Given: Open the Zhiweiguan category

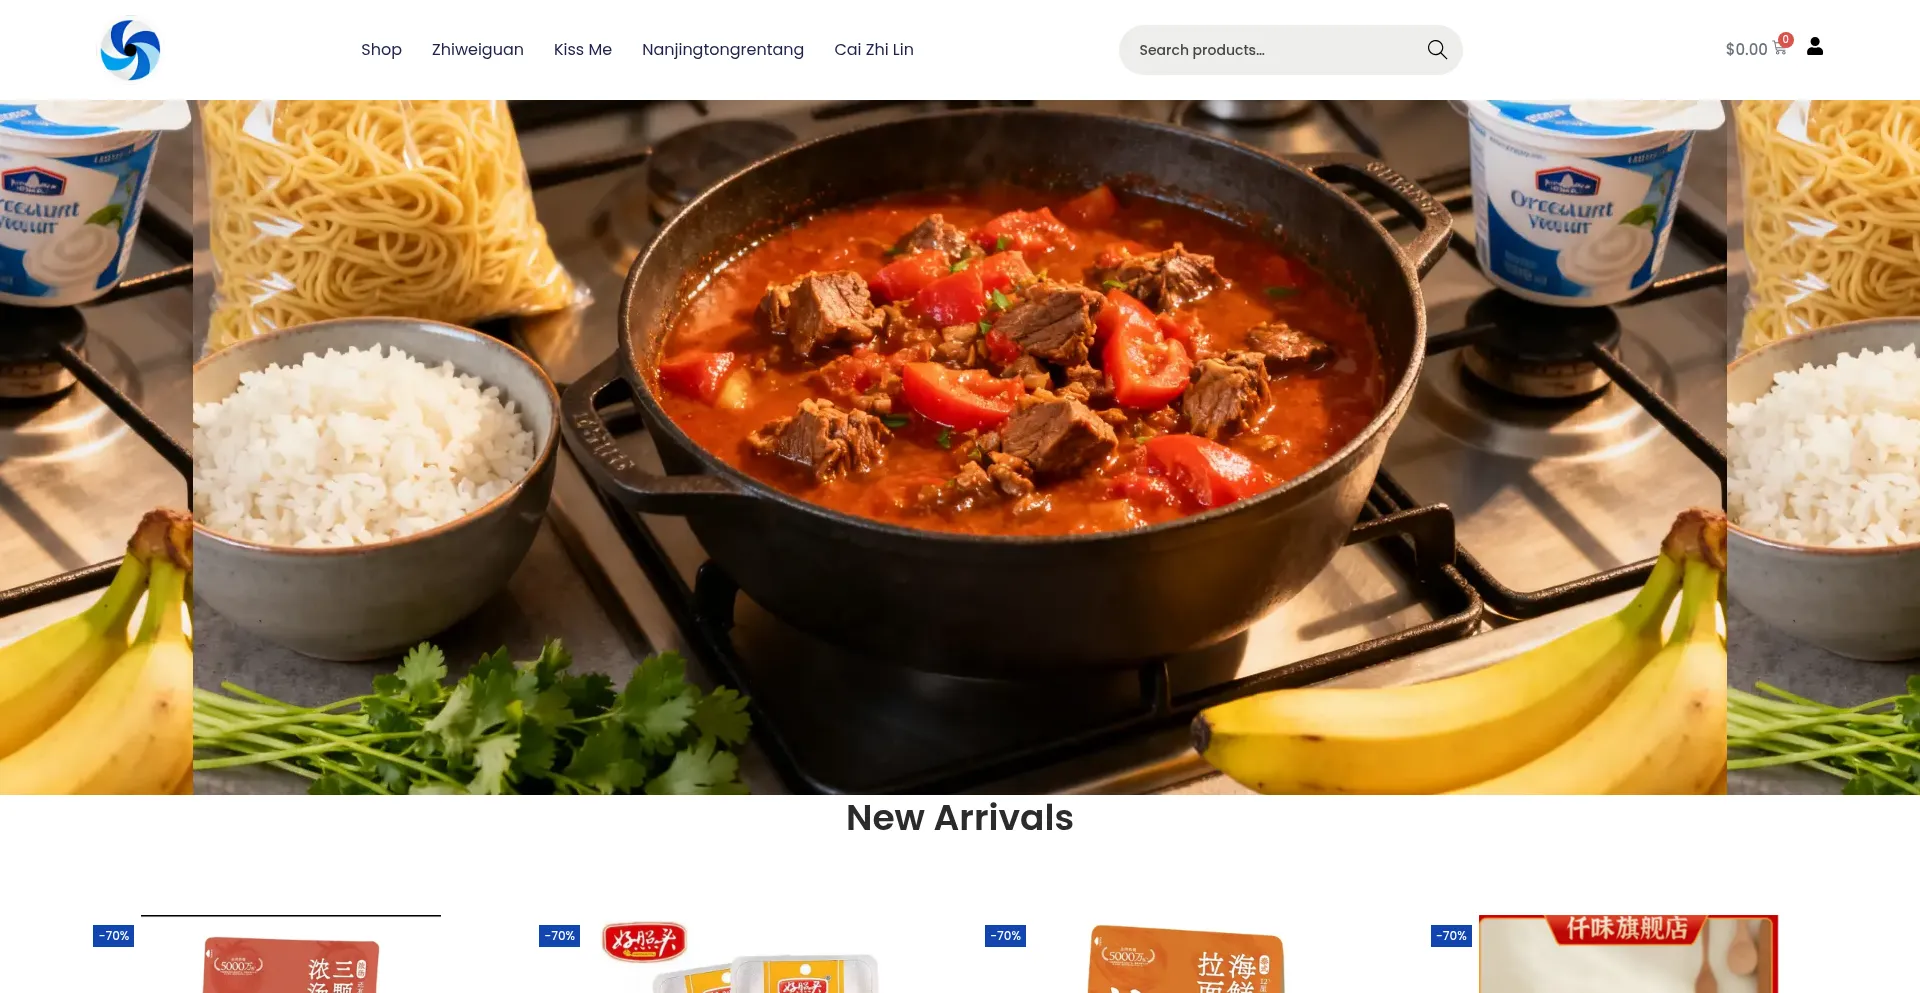Looking at the screenshot, I should 478,50.
